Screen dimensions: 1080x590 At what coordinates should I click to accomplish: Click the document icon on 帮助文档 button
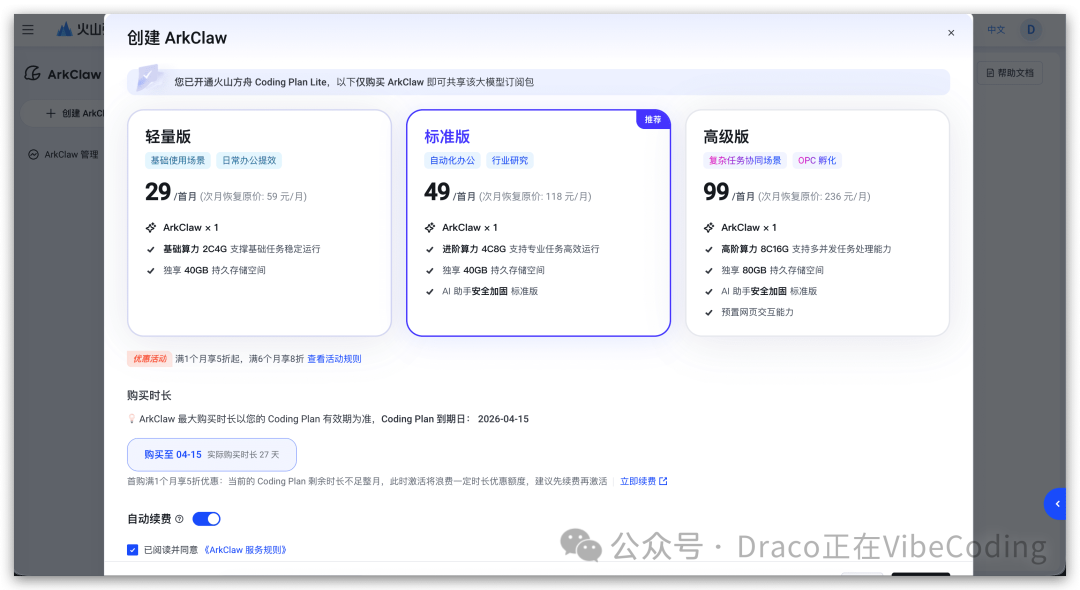point(991,72)
